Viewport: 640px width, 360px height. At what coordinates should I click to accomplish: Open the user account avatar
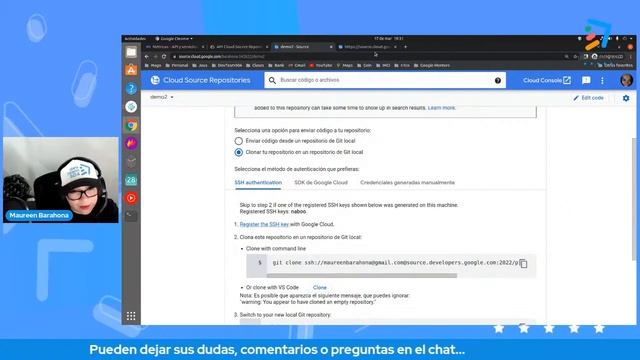coord(627,80)
